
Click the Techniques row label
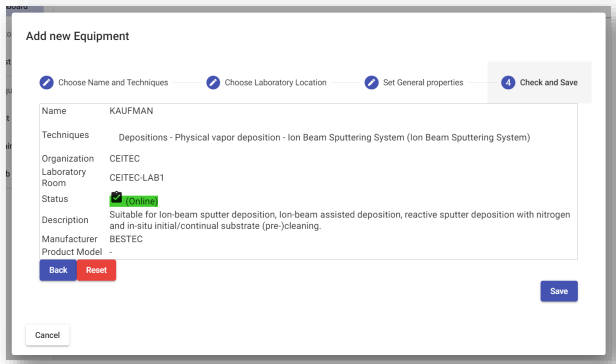coord(66,135)
